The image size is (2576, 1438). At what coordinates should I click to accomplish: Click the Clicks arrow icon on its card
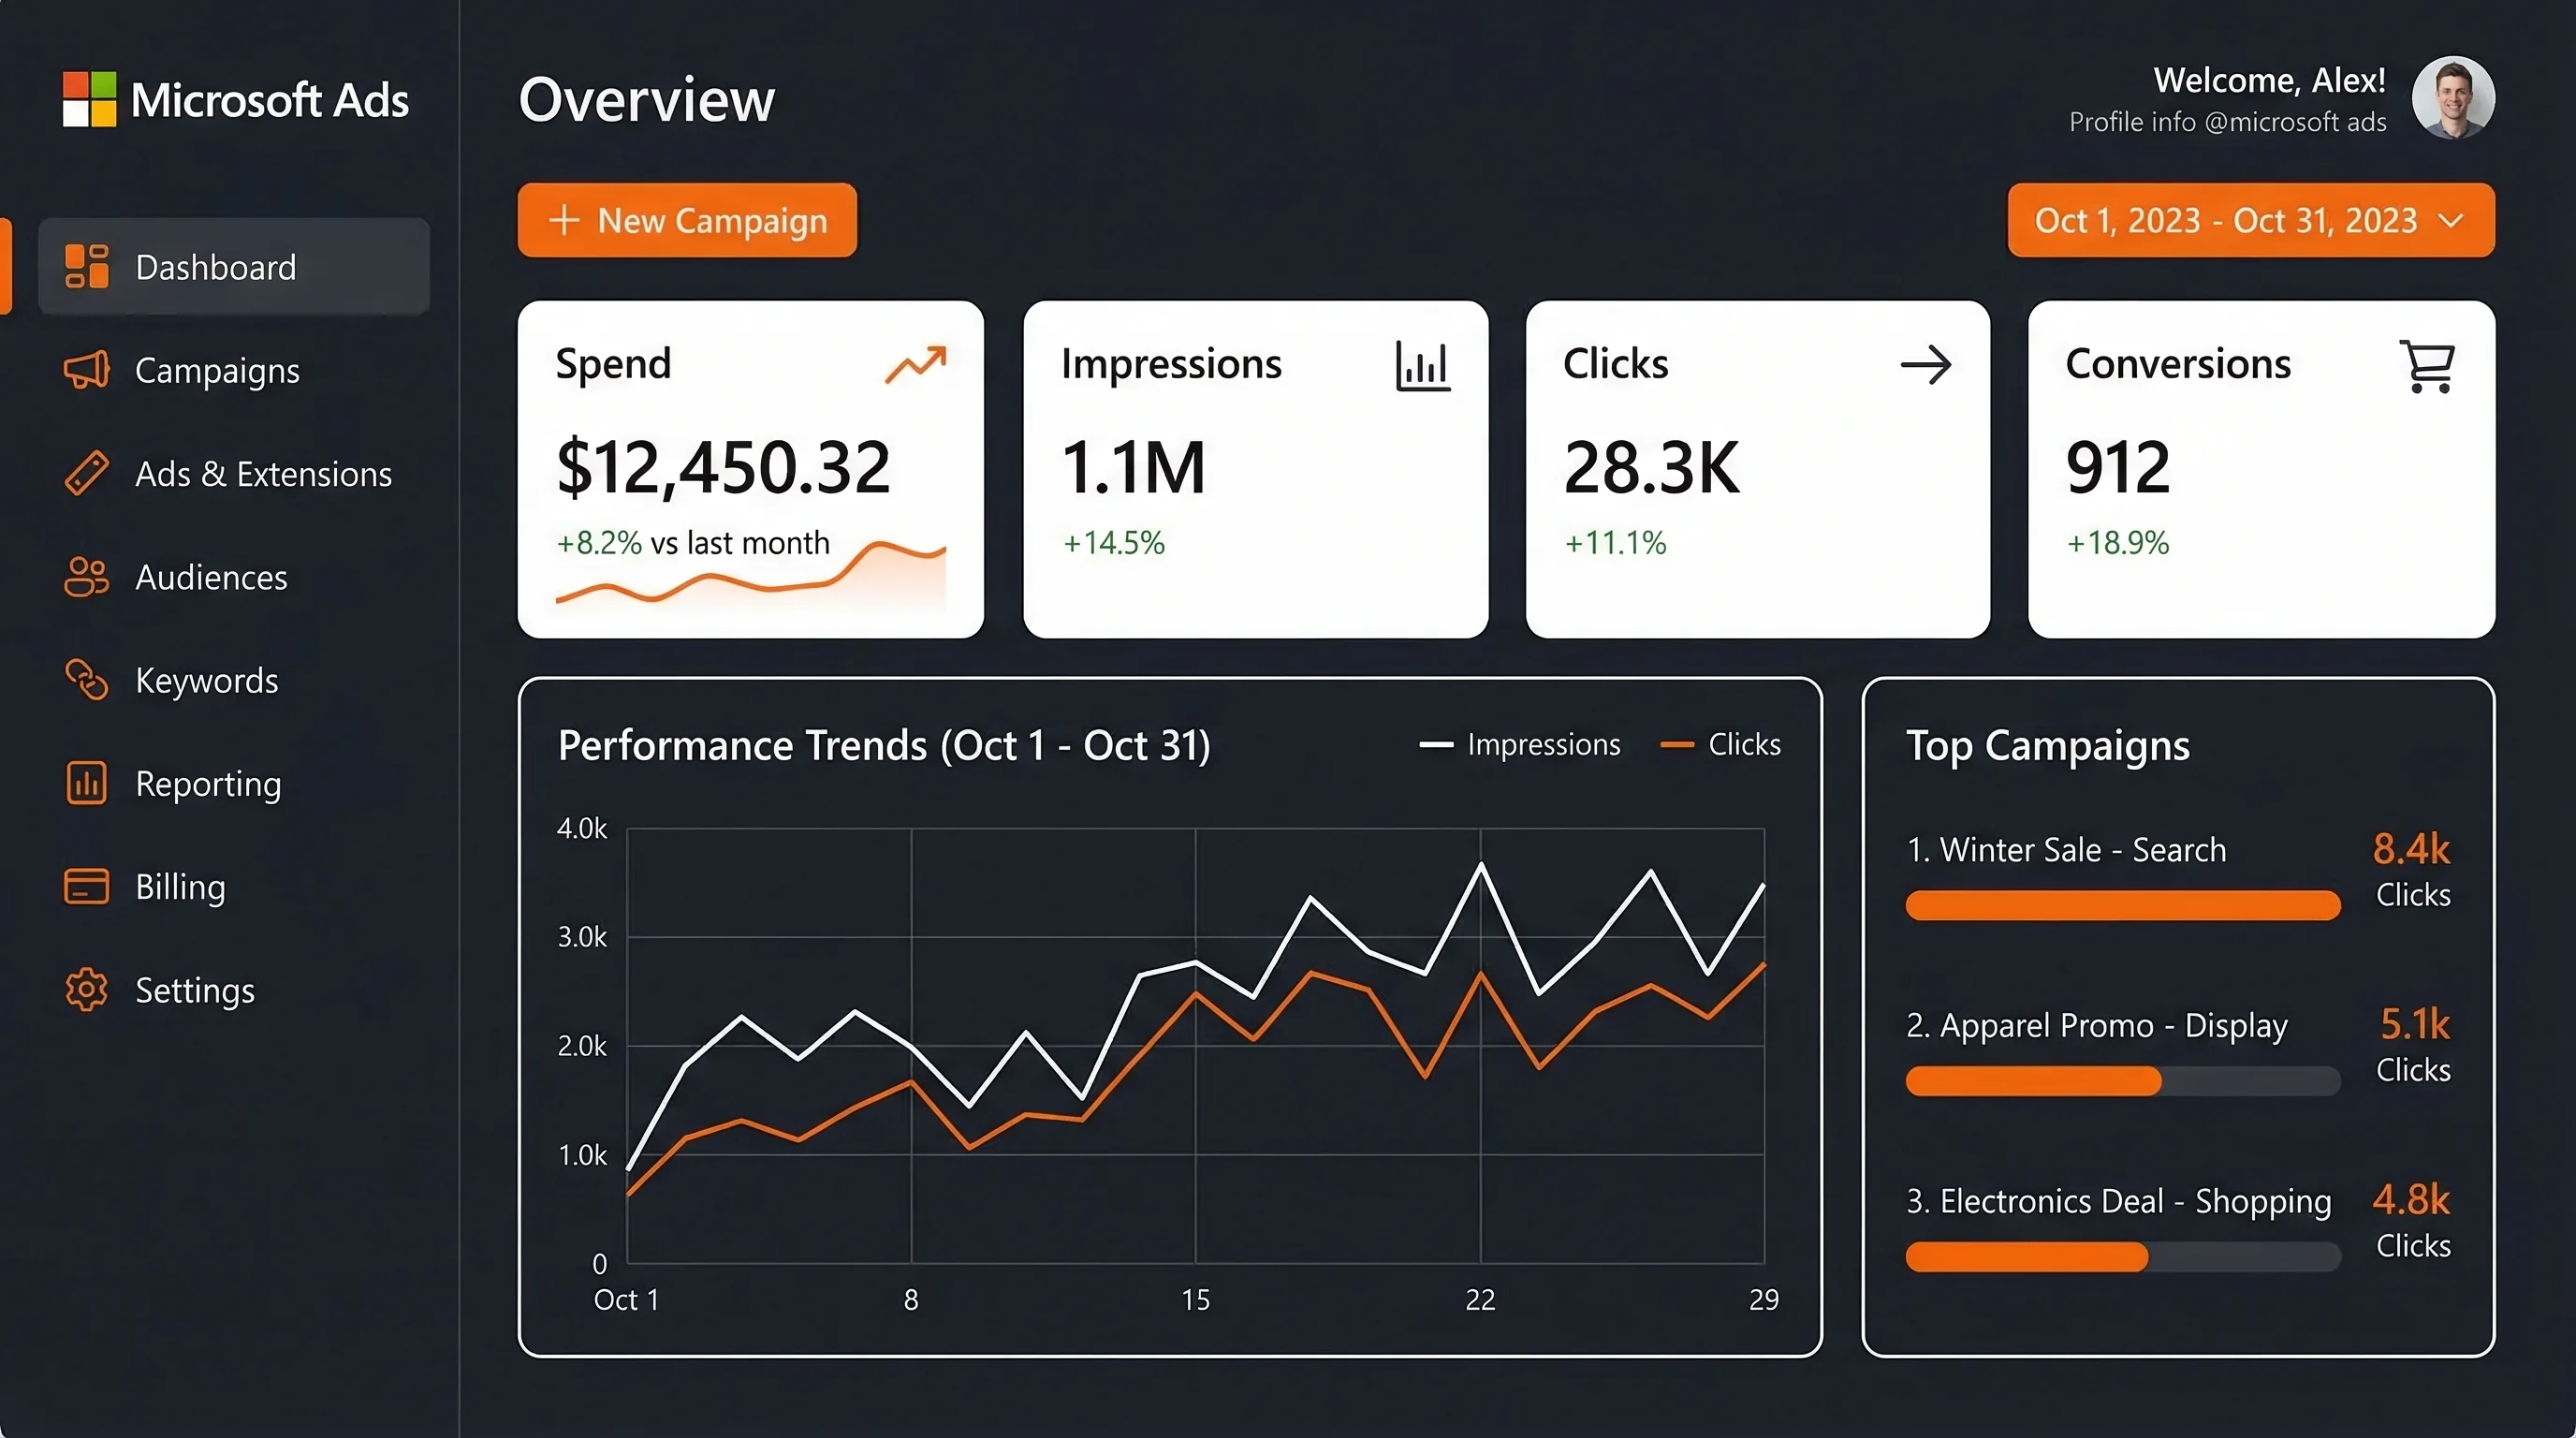1926,364
